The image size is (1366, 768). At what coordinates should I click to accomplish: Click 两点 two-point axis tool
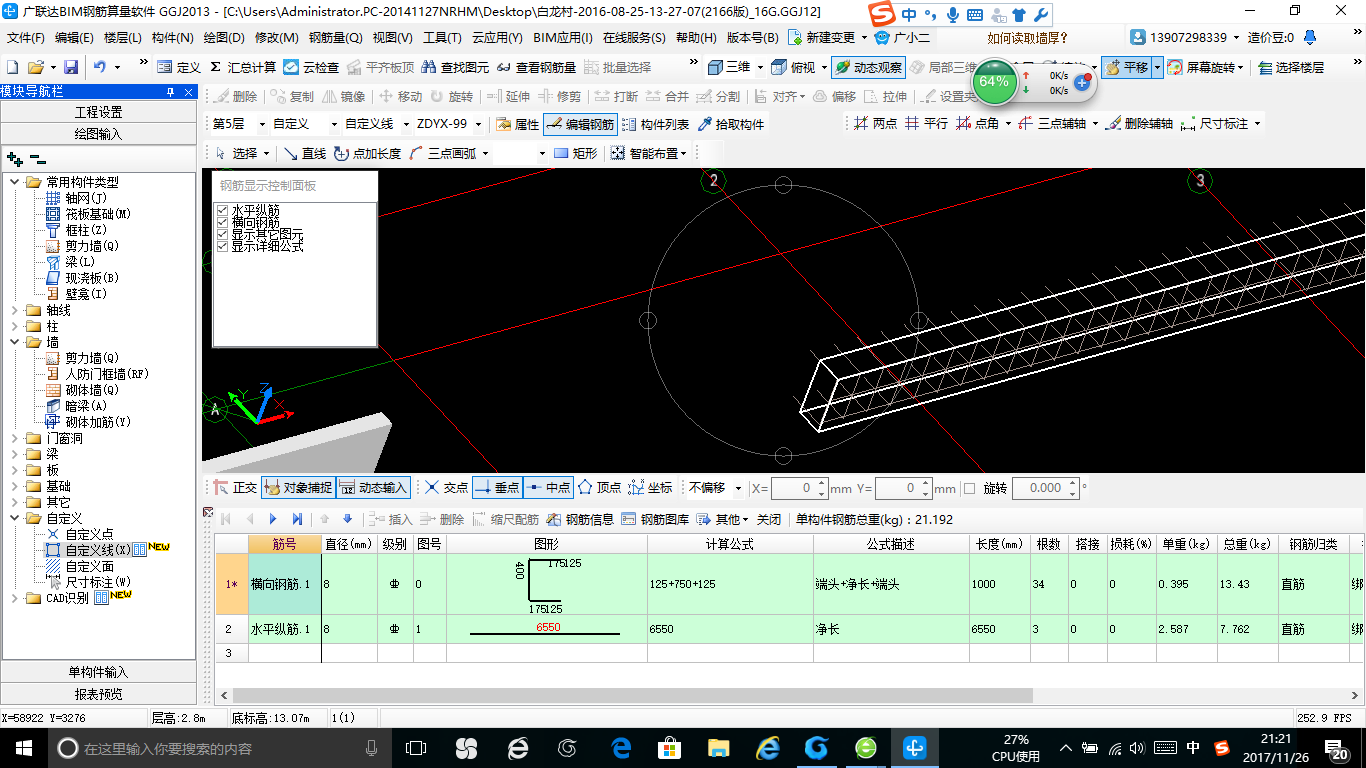tap(876, 123)
